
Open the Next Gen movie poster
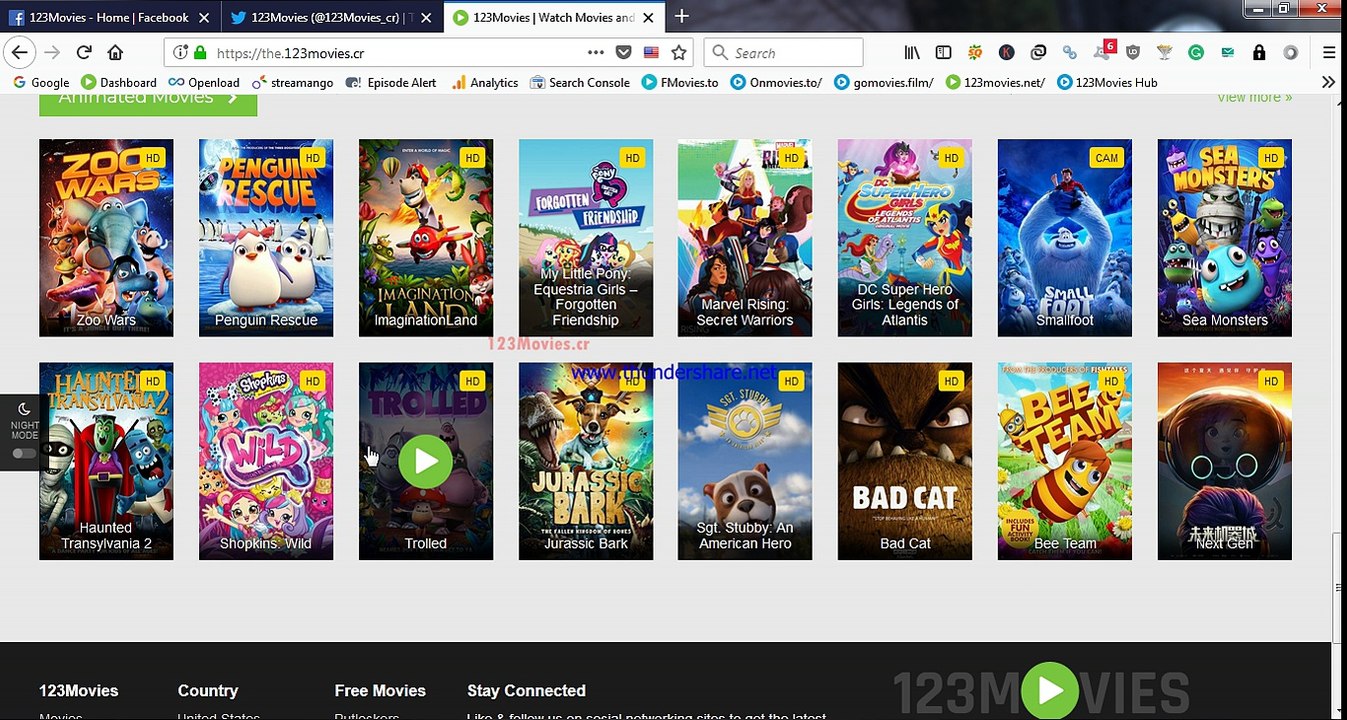(1225, 461)
